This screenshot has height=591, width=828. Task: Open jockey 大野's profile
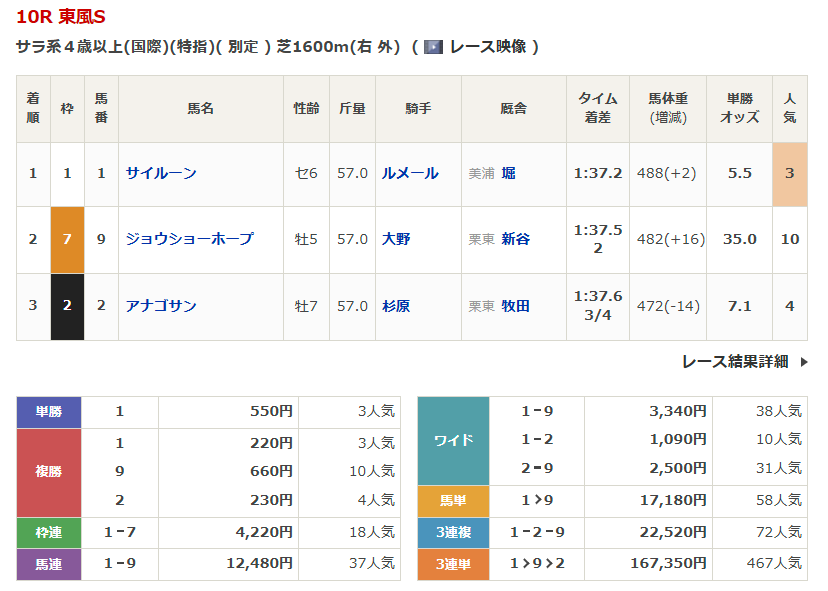click(396, 239)
